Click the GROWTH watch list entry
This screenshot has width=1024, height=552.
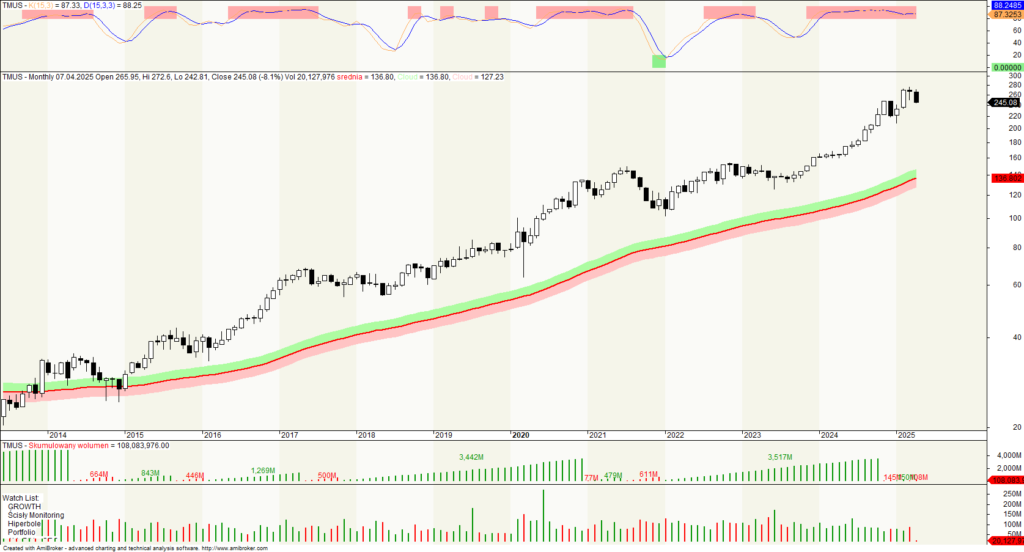[x=24, y=507]
